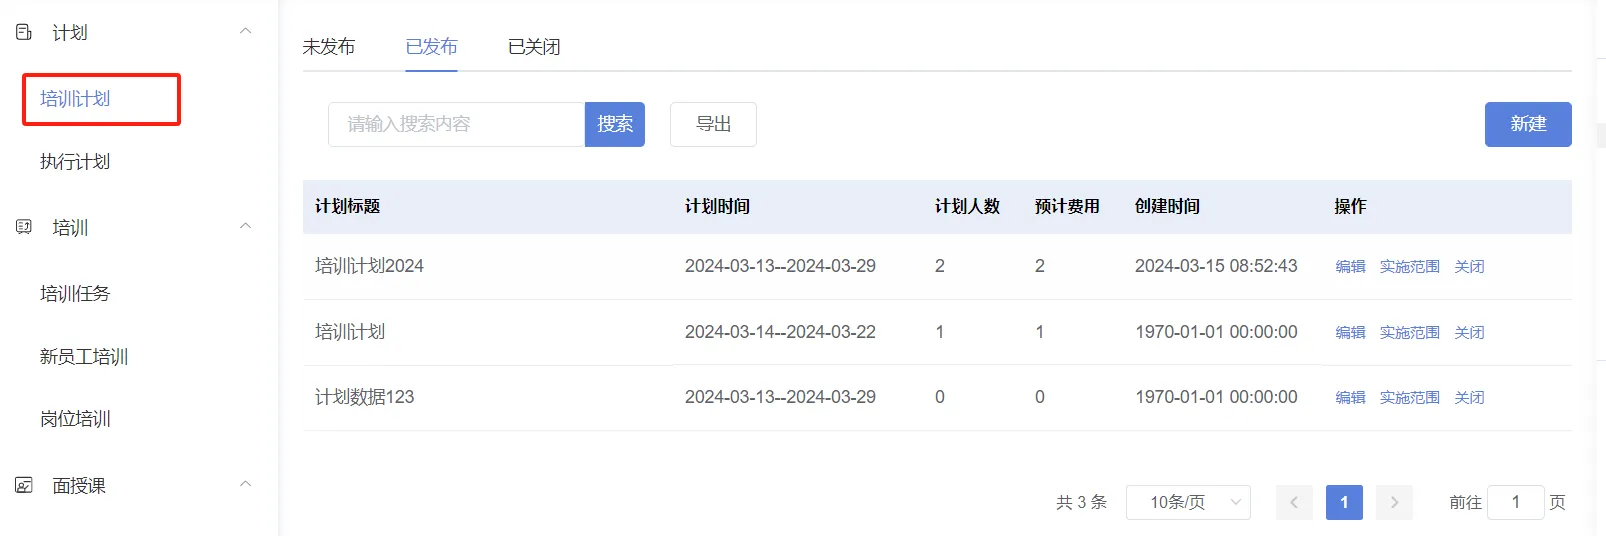Click 编辑 for 培训计划 row dated 2024-03-14
1606x536 pixels.
point(1350,332)
